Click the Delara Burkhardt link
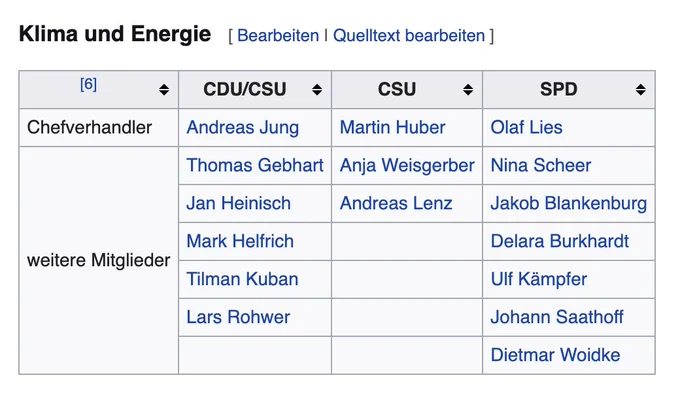680x403 pixels. point(559,241)
